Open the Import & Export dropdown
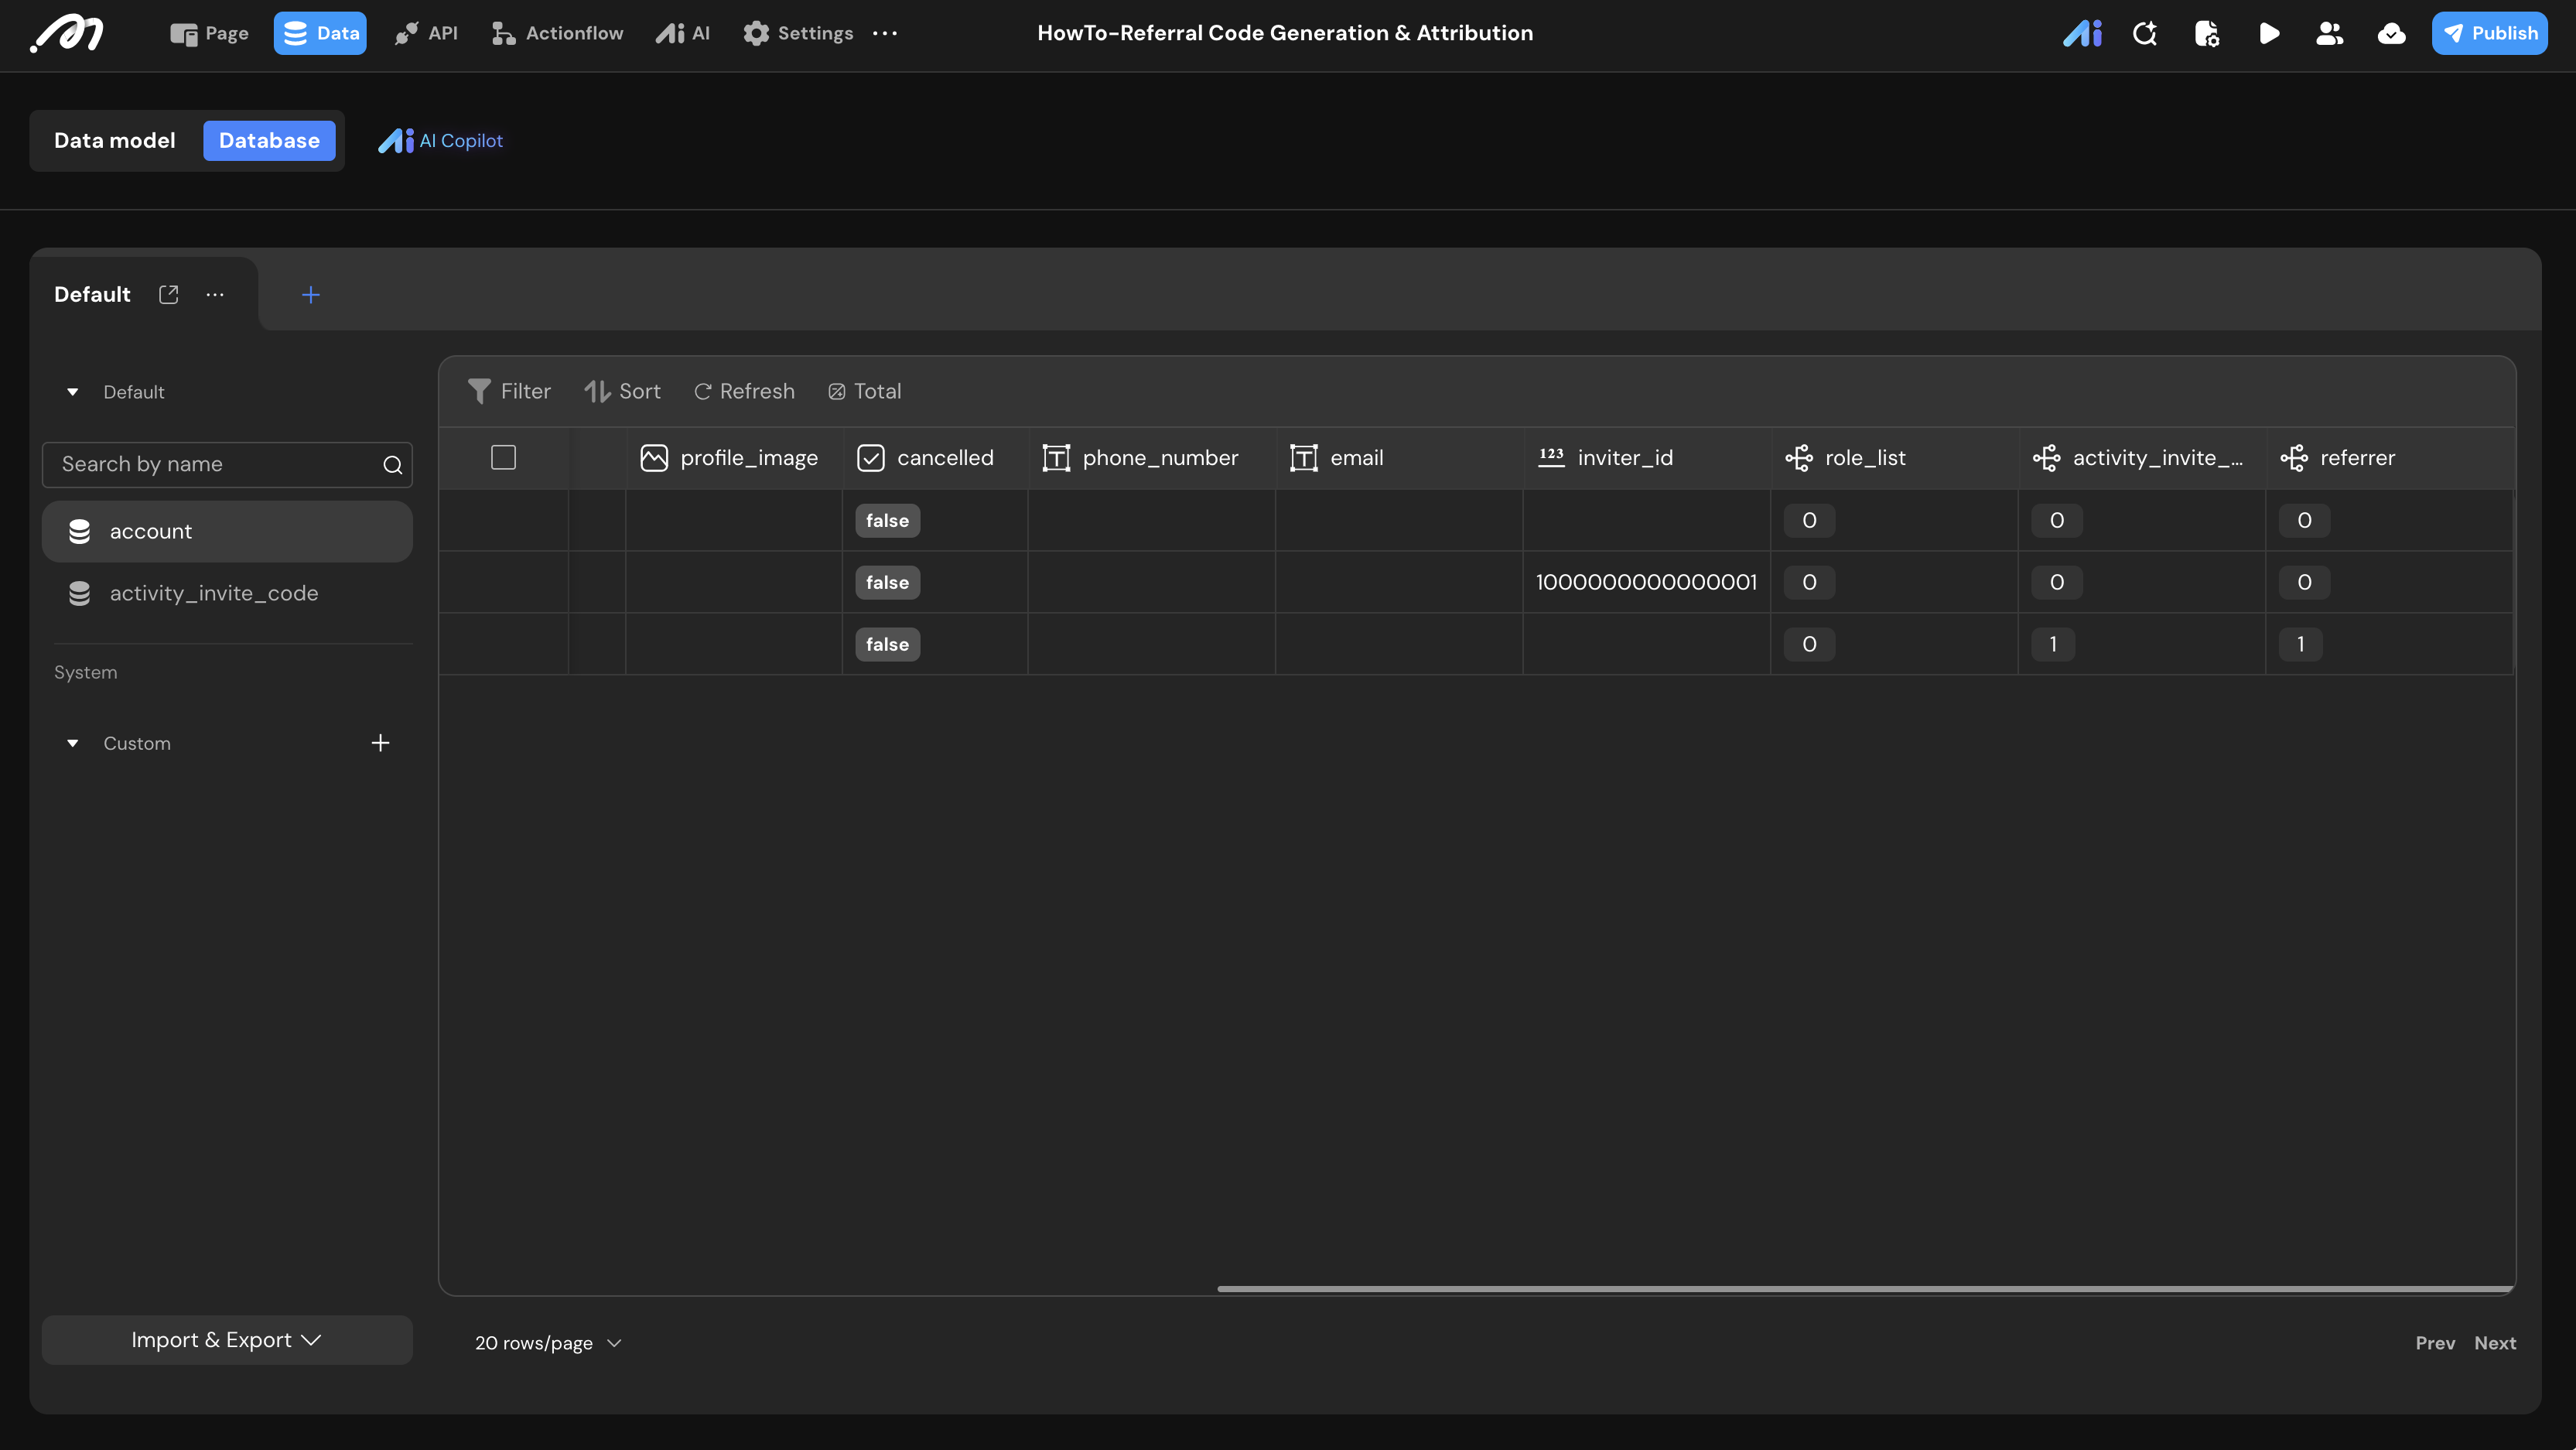Screen dimensions: 2576x1450 tap(226, 1340)
